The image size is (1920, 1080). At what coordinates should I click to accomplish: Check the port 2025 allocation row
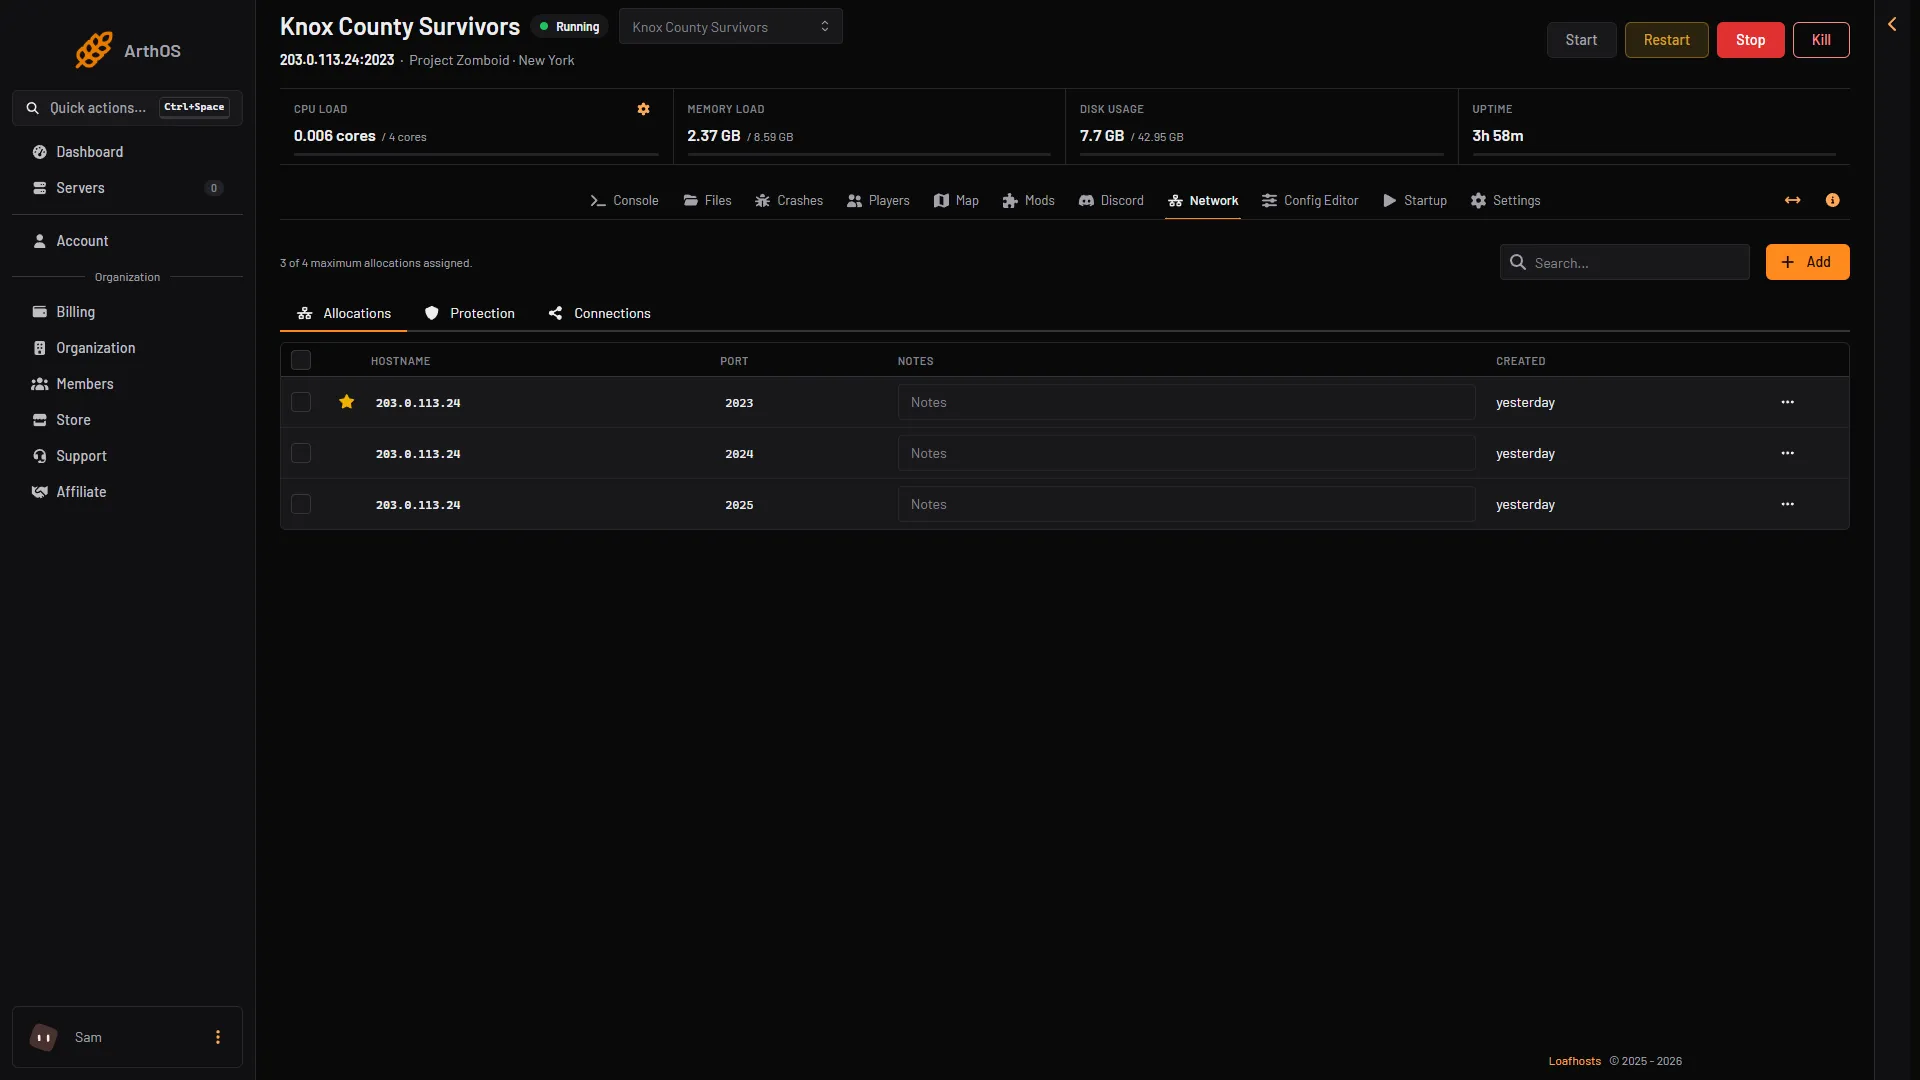pos(301,504)
